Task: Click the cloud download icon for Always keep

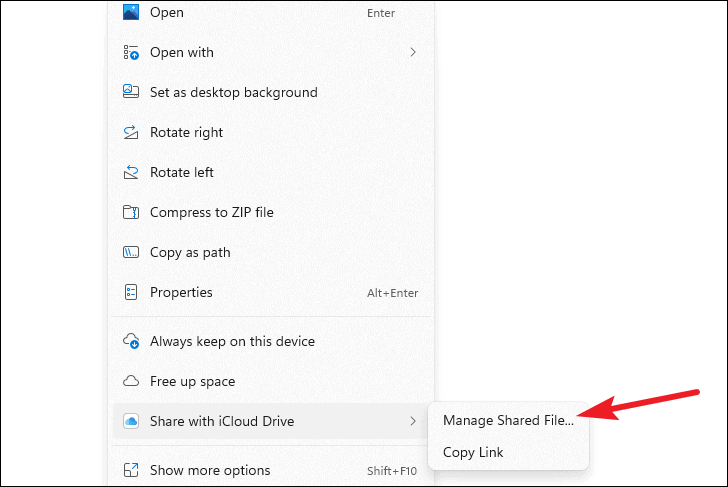Action: click(x=131, y=341)
